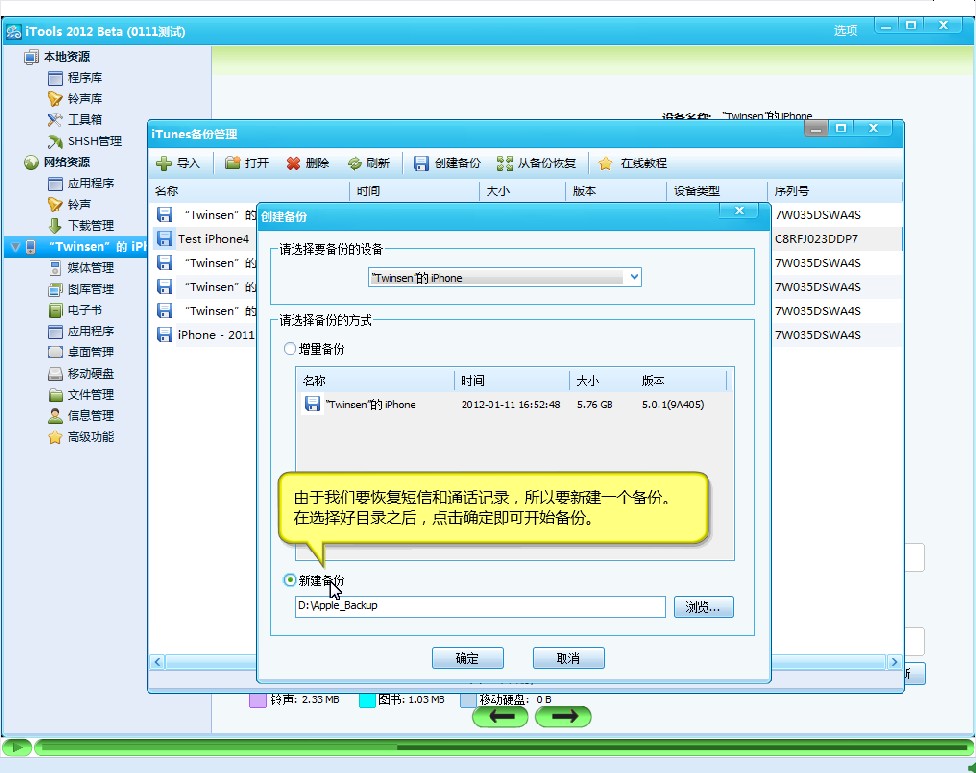Screen dimensions: 976x773
Task: Click 从备份恢复 restore from backup button
Action: pos(536,163)
